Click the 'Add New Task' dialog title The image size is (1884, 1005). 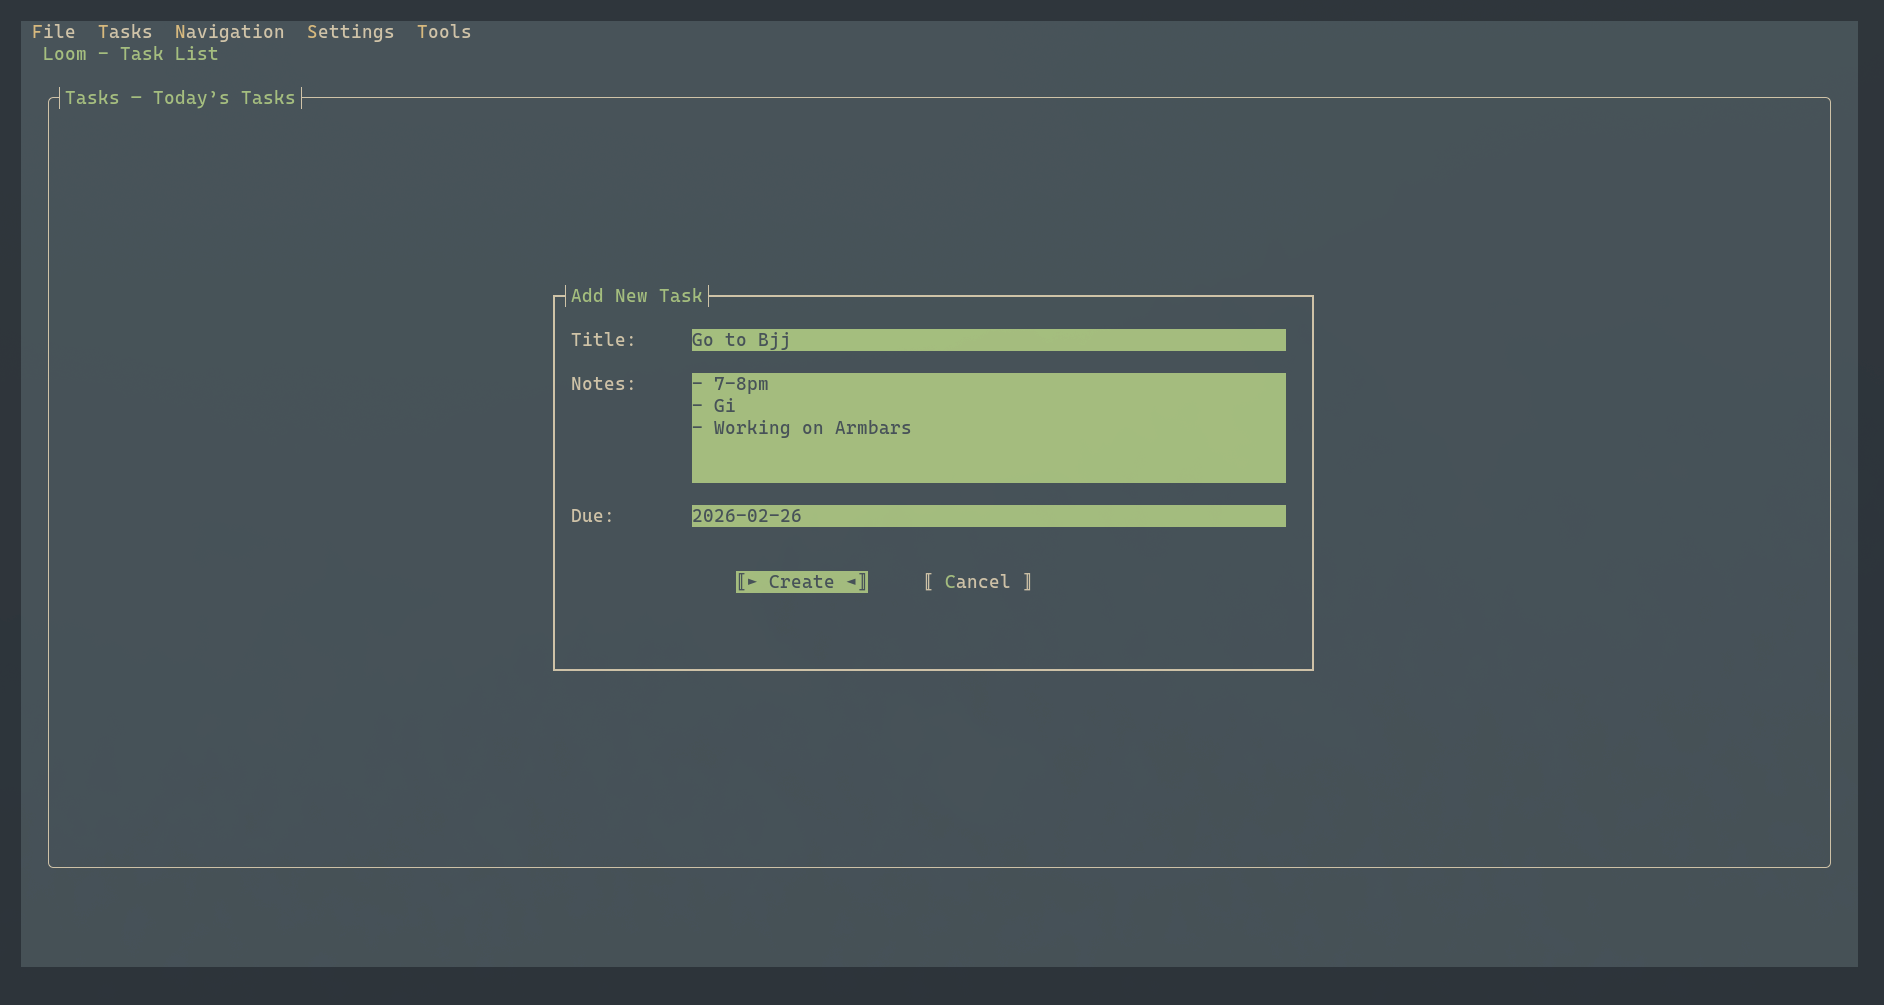click(x=636, y=295)
